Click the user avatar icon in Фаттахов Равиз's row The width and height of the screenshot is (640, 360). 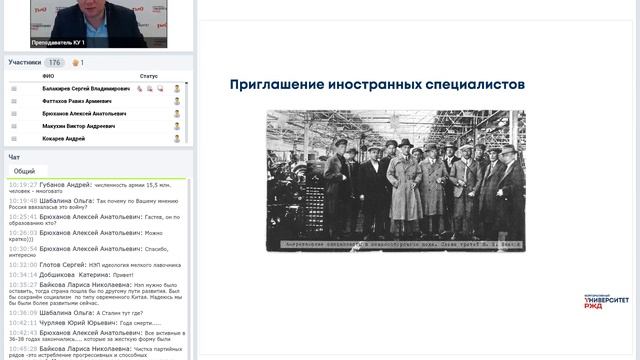pos(177,101)
